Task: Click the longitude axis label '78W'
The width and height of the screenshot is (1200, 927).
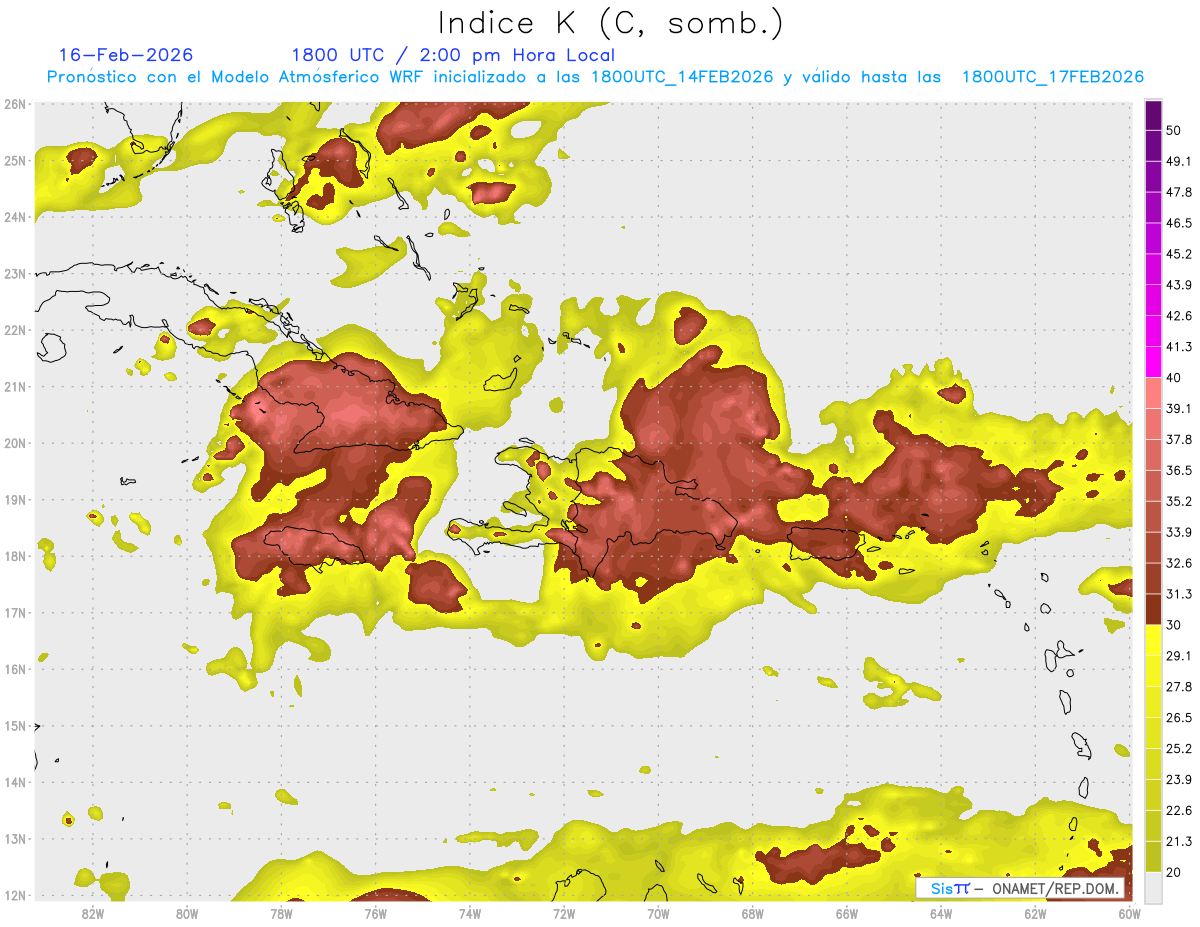Action: pos(281,913)
